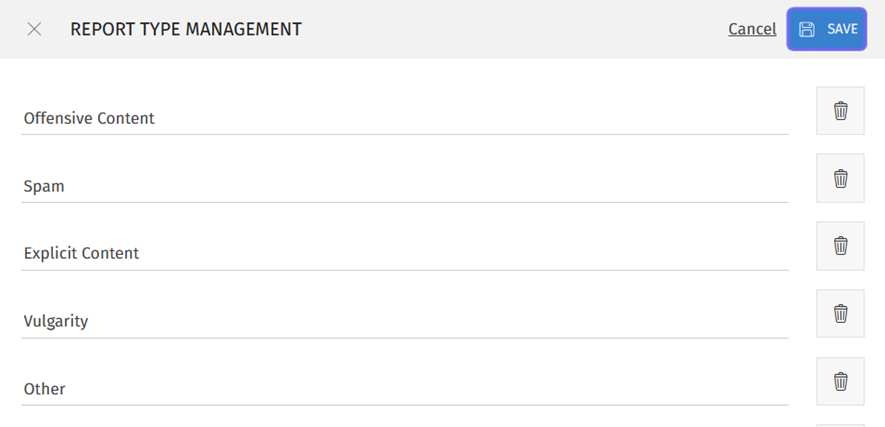Select the Vulgarity input field
This screenshot has width=885, height=427.
pyautogui.click(x=400, y=321)
